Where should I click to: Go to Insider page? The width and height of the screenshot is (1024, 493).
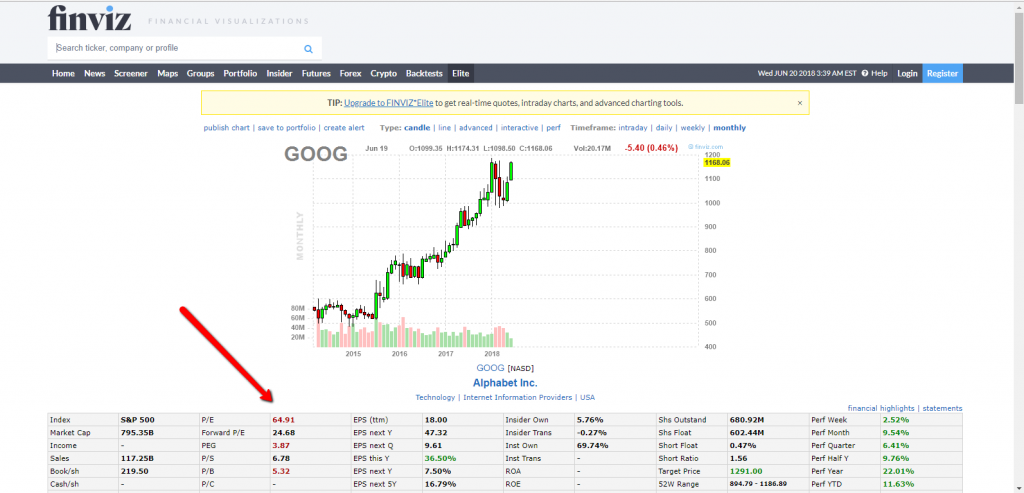click(280, 74)
